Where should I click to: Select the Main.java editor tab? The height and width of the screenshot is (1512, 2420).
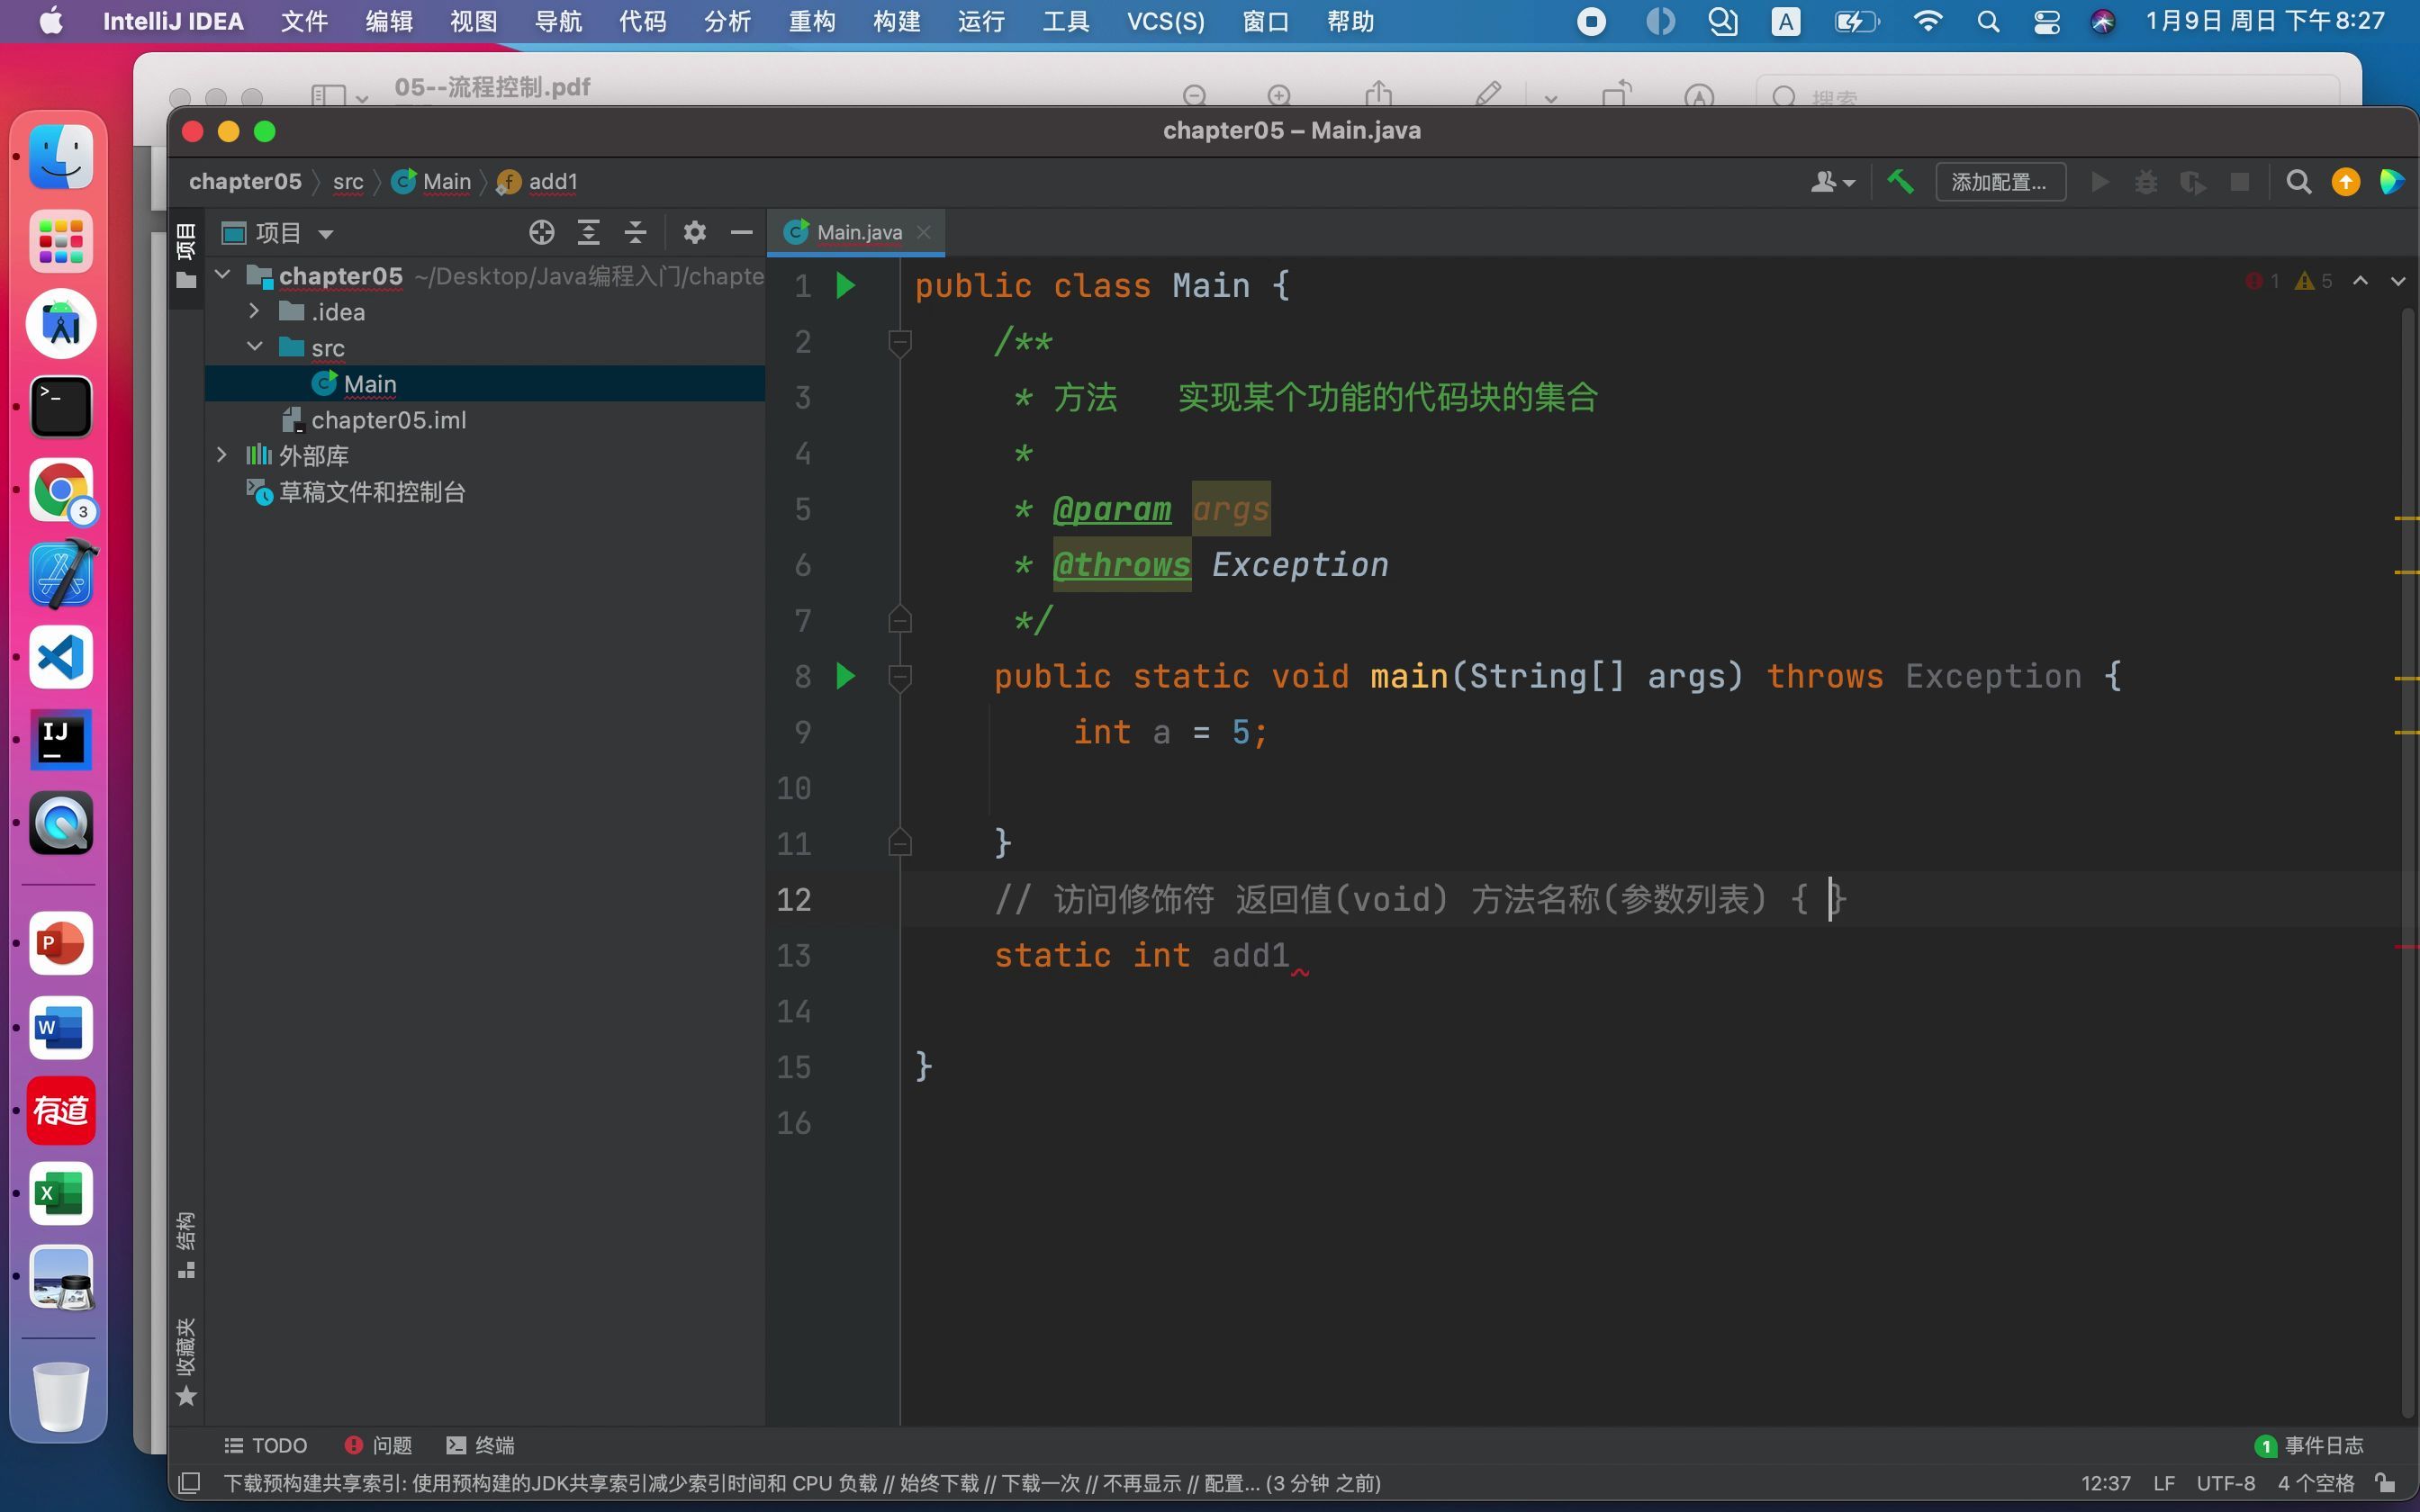(x=858, y=232)
